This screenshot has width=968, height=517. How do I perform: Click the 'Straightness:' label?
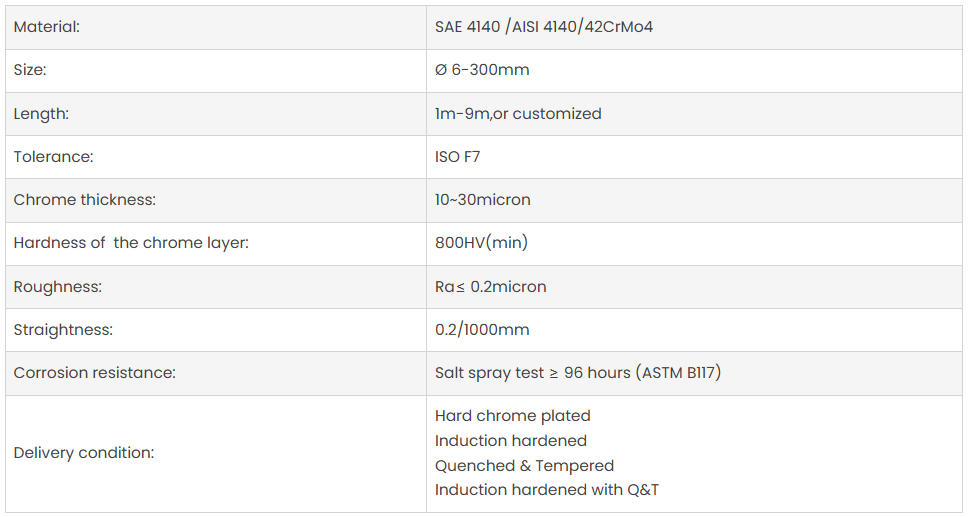pyautogui.click(x=63, y=330)
